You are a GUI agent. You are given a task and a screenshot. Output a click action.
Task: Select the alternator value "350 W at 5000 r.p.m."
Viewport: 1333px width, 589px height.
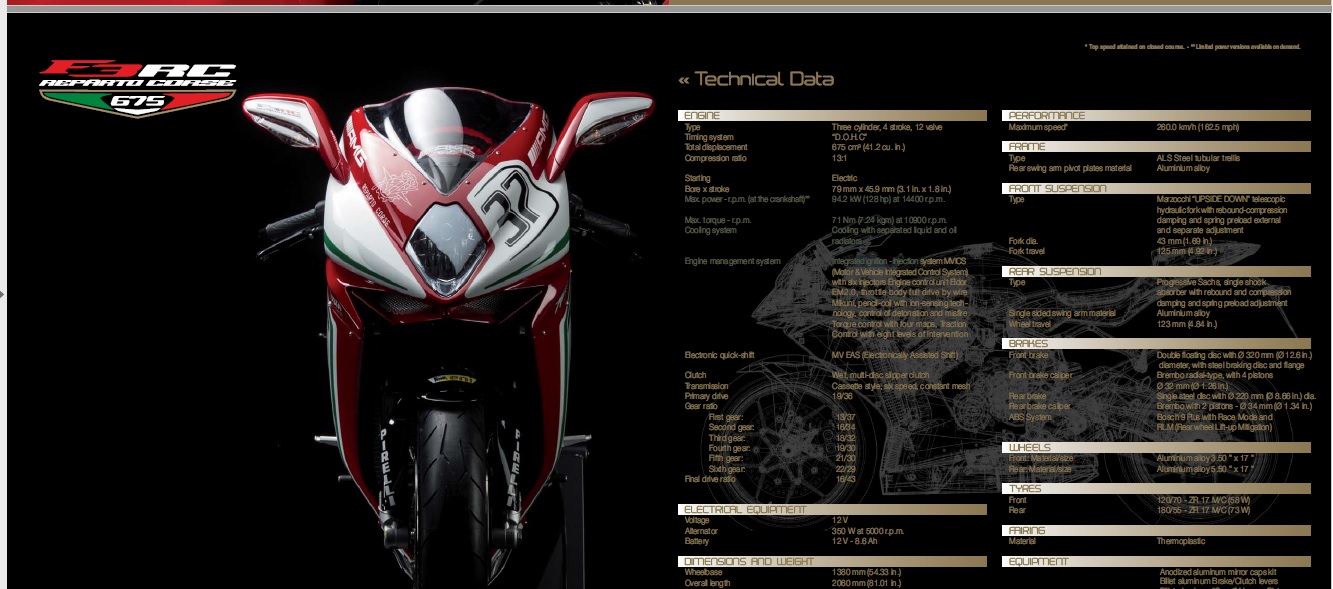[x=869, y=531]
